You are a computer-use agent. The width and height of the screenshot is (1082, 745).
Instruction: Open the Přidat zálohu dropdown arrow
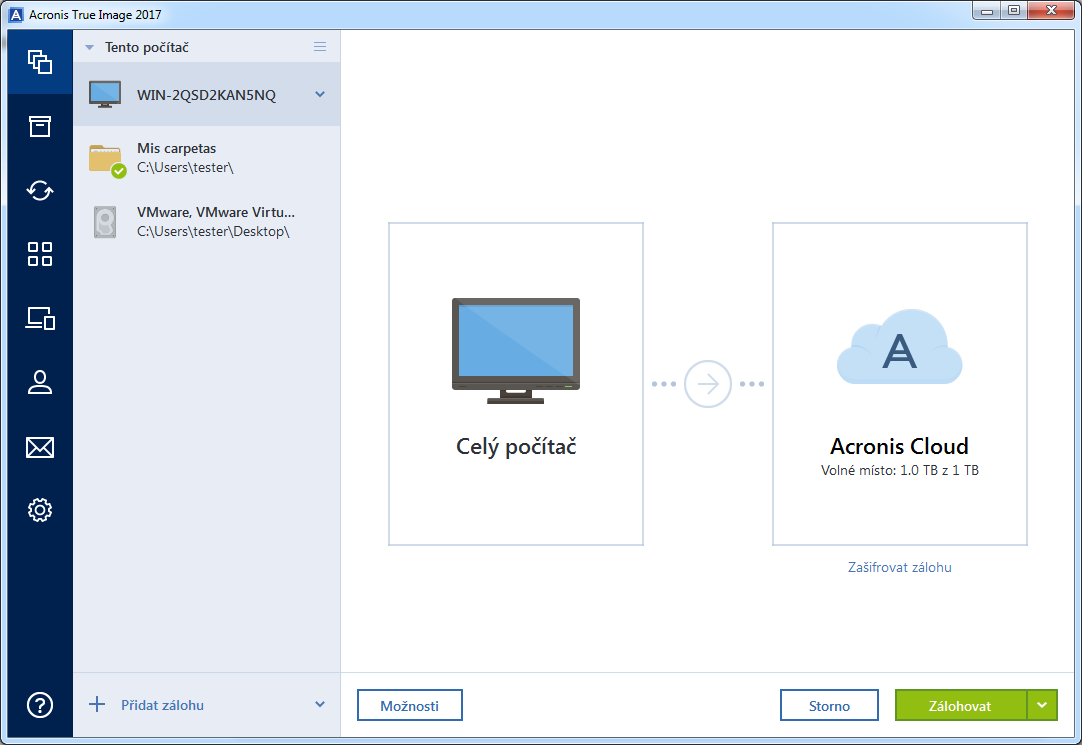(x=320, y=704)
